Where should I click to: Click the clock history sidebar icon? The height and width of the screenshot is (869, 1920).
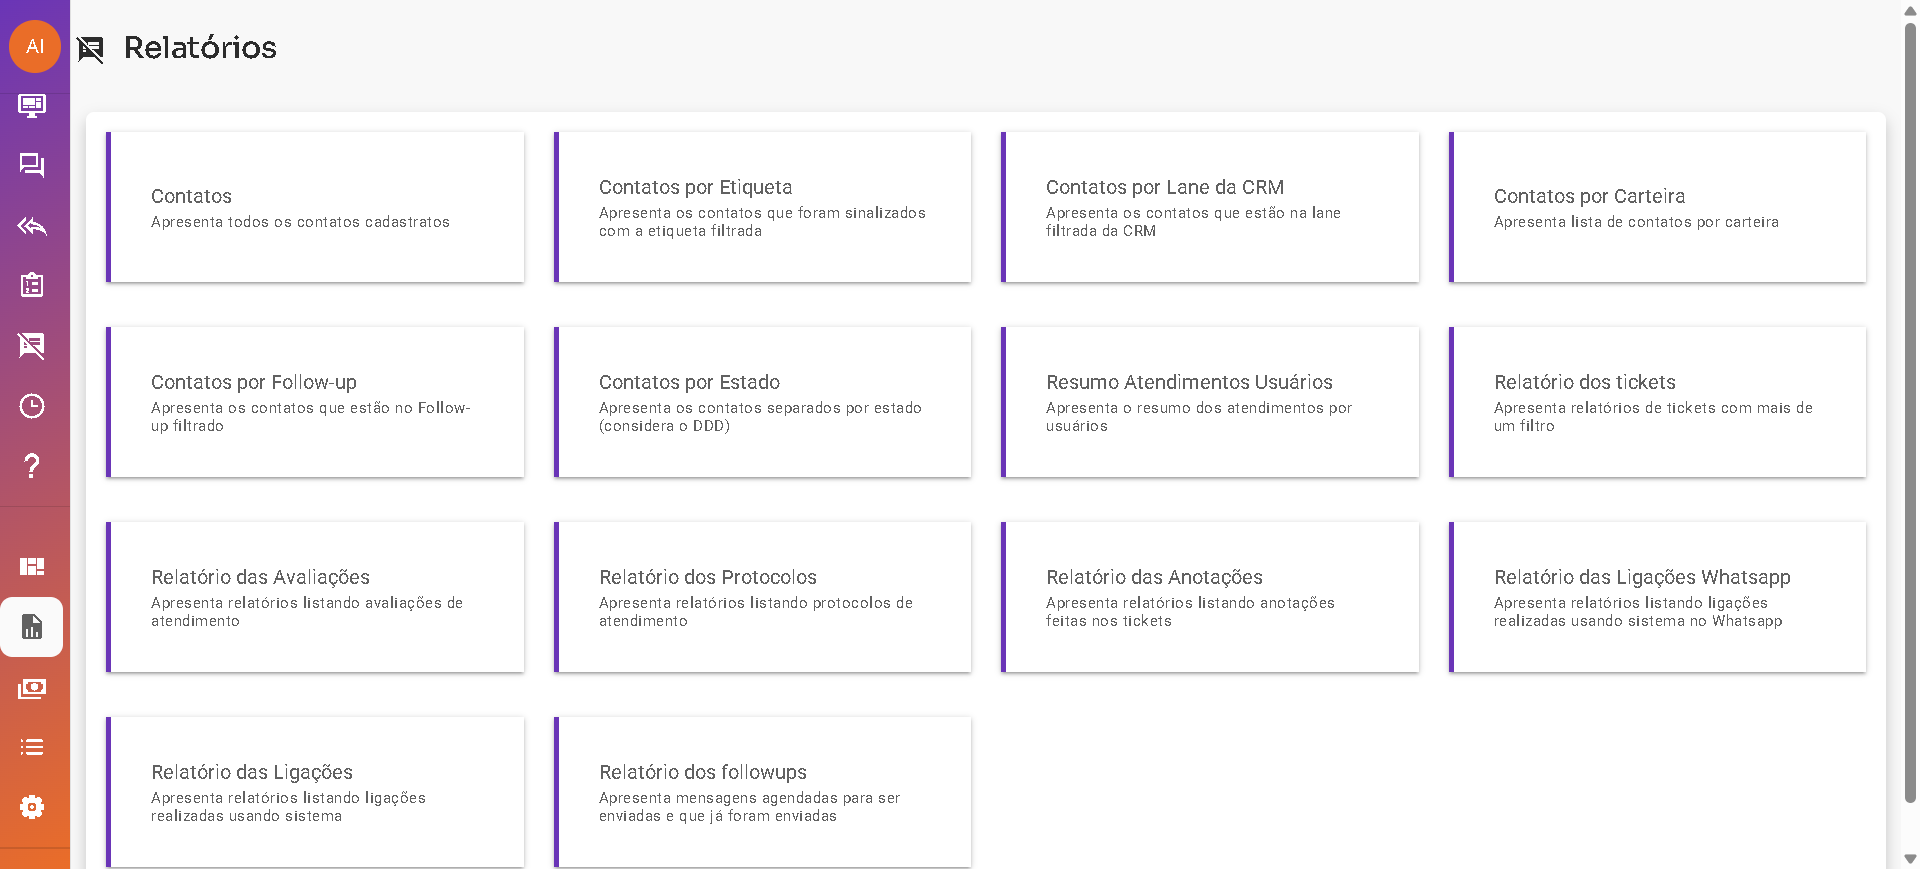[32, 406]
